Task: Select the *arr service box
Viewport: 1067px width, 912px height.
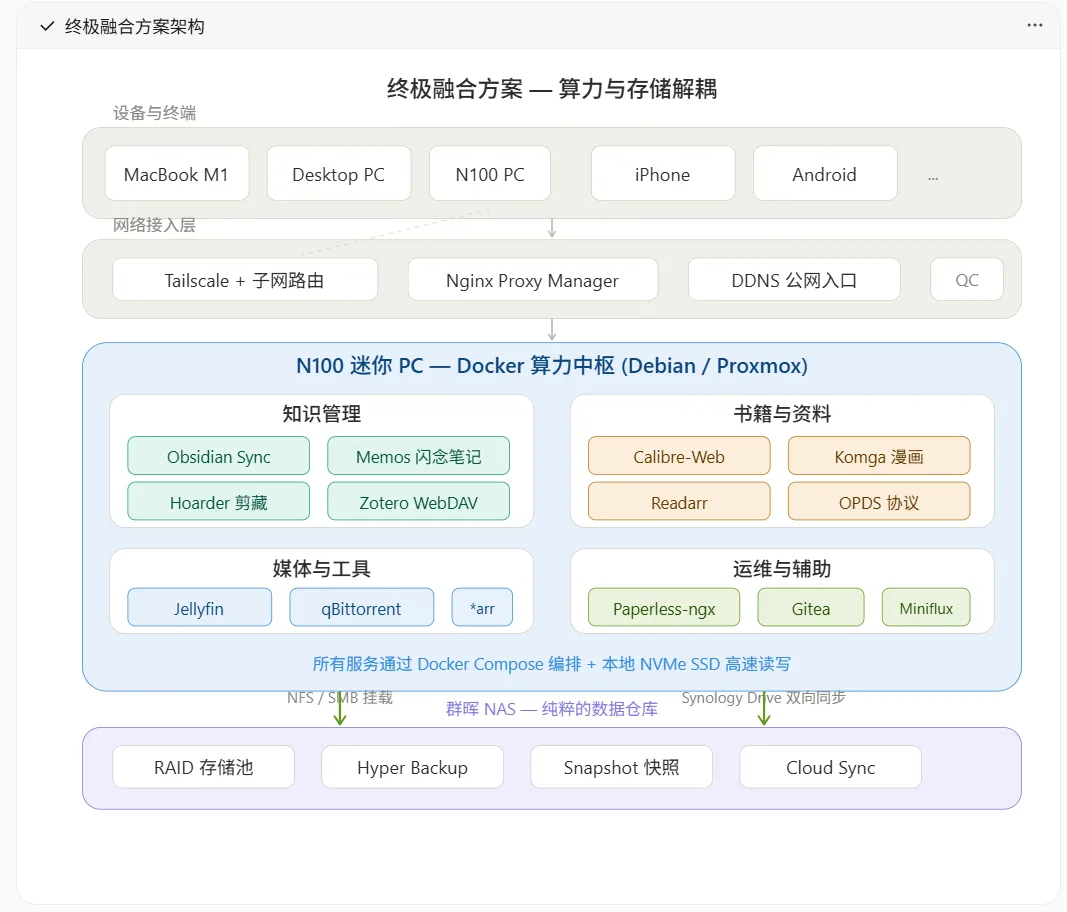Action: click(x=482, y=607)
